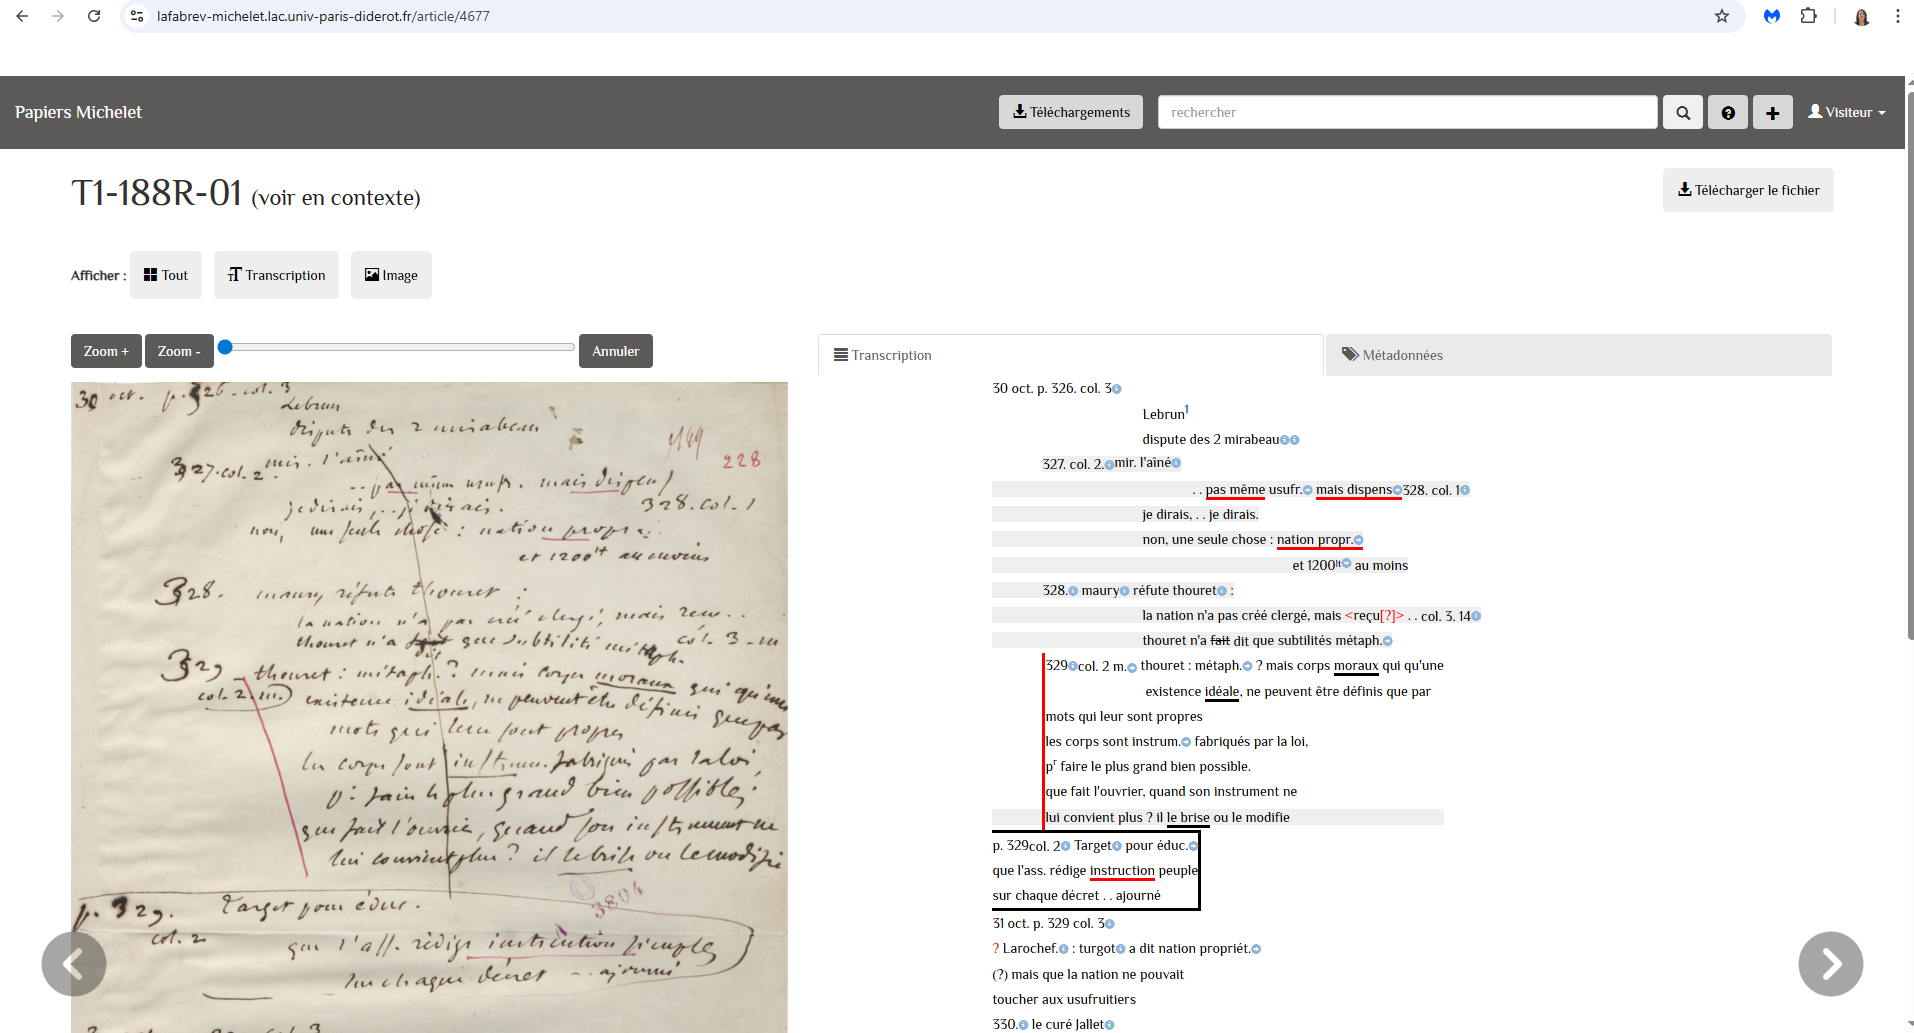This screenshot has width=1914, height=1033.
Task: Click Télécharger le fichier button
Action: 1748,190
